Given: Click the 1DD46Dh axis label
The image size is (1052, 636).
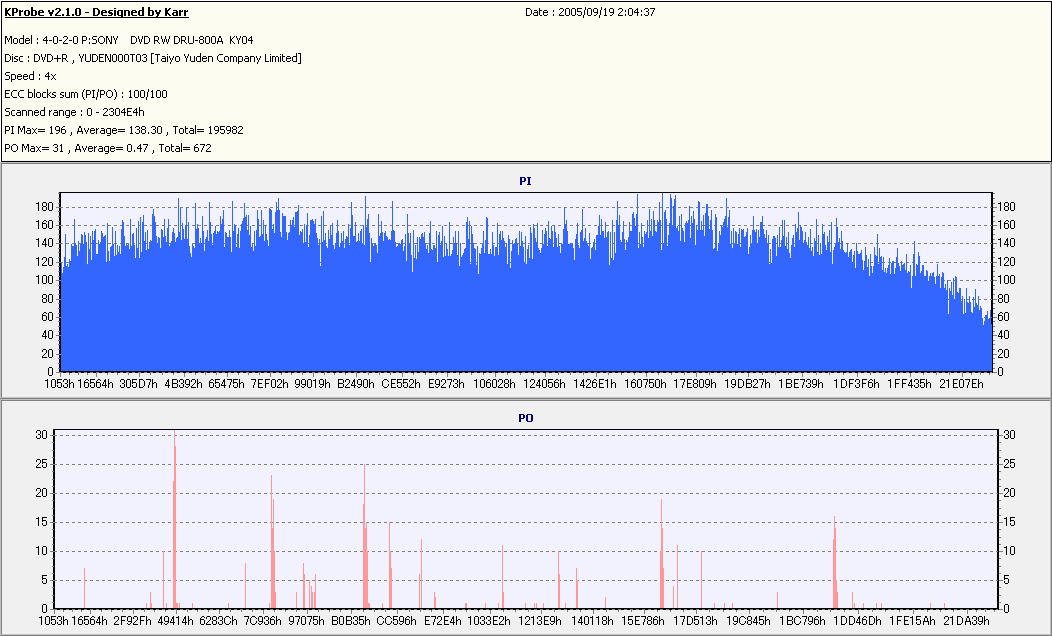Looking at the screenshot, I should [x=857, y=621].
